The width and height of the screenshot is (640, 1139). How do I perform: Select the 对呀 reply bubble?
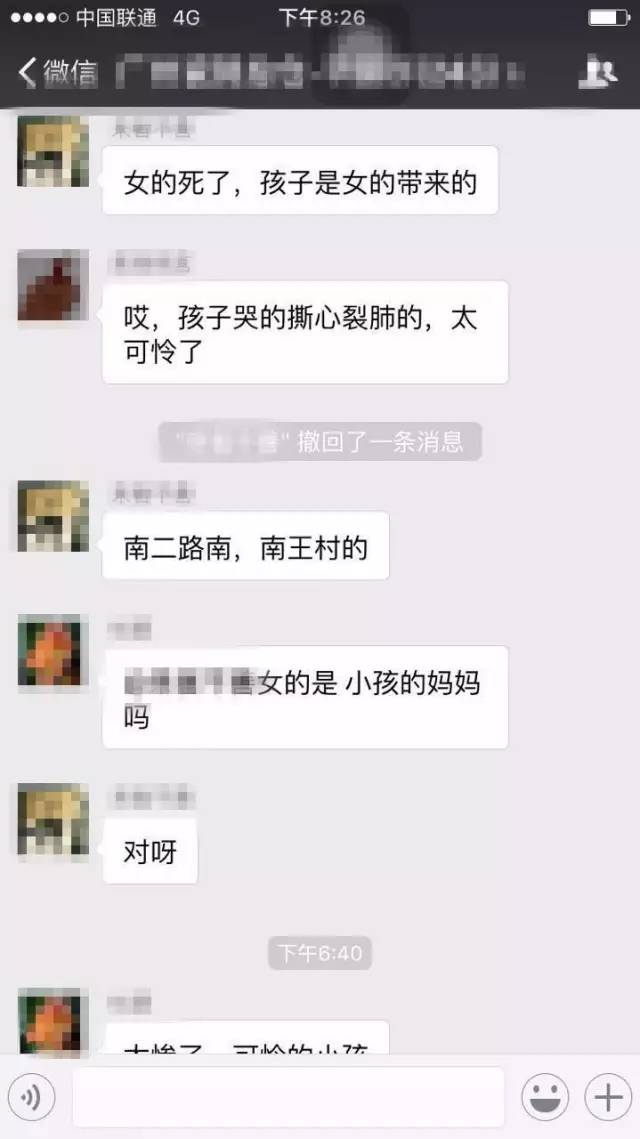click(150, 851)
